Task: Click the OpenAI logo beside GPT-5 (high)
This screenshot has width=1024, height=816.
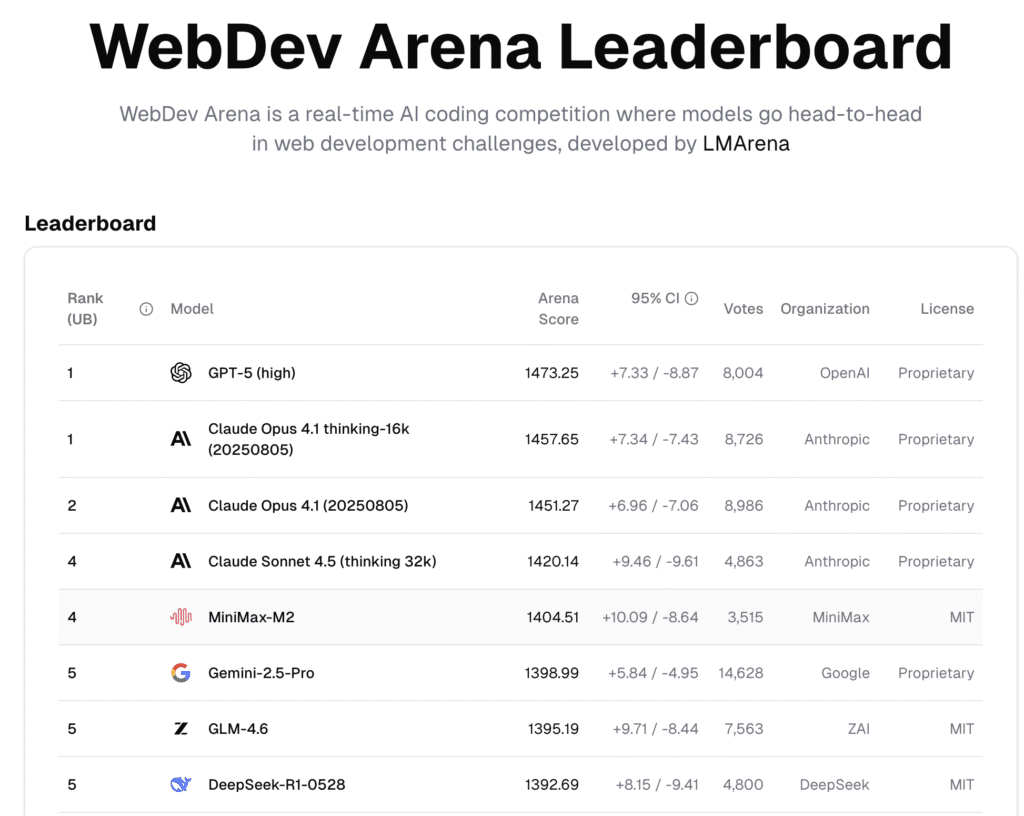Action: click(x=181, y=373)
